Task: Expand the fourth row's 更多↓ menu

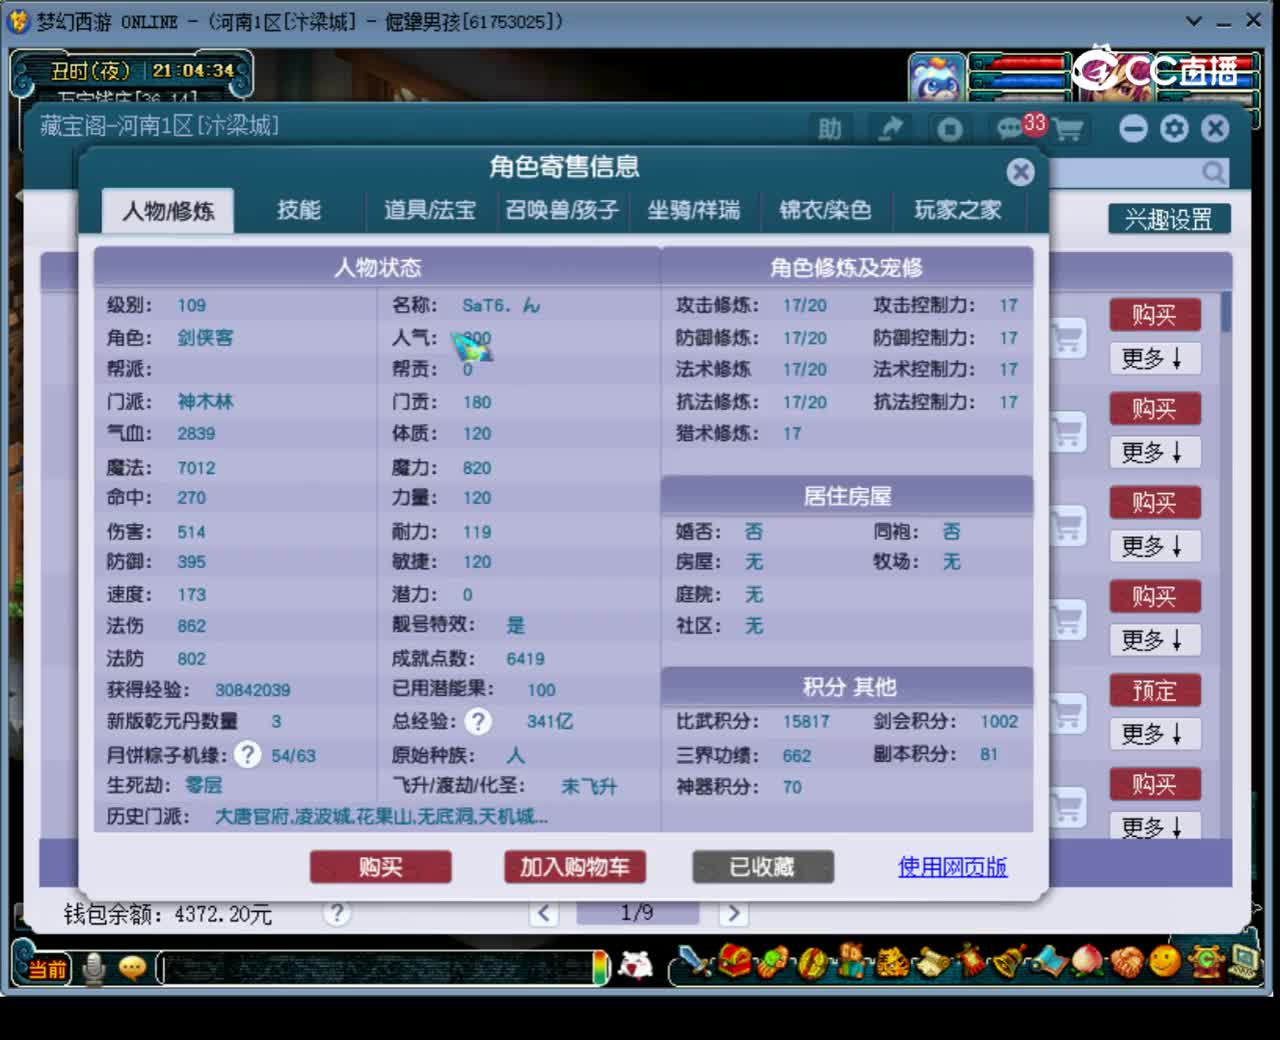Action: (1155, 640)
